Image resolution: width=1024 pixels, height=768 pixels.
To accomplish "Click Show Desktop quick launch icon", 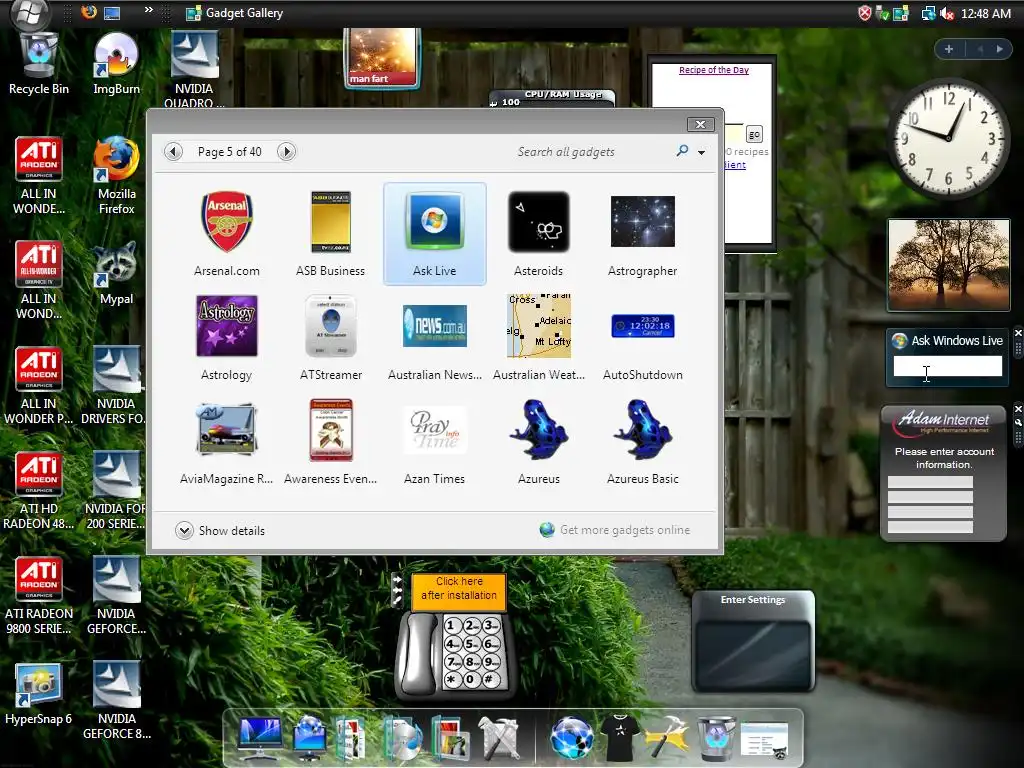I will [112, 12].
